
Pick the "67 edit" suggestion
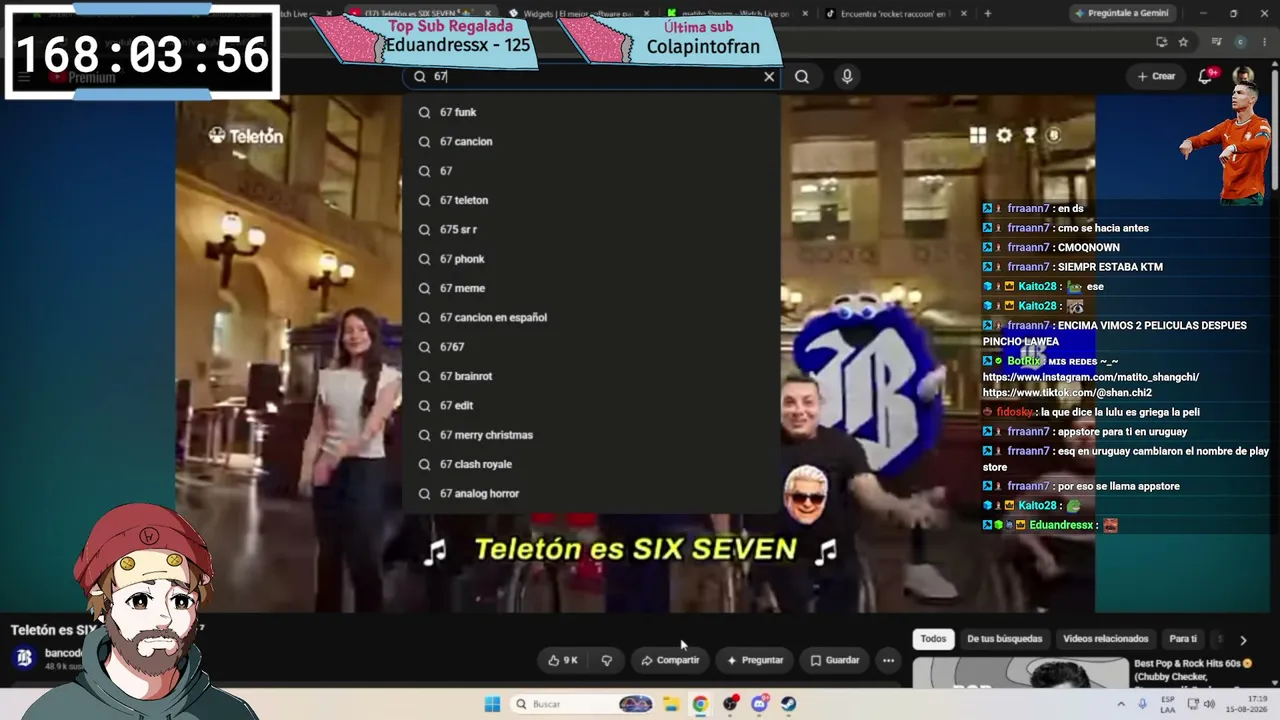coord(590,405)
